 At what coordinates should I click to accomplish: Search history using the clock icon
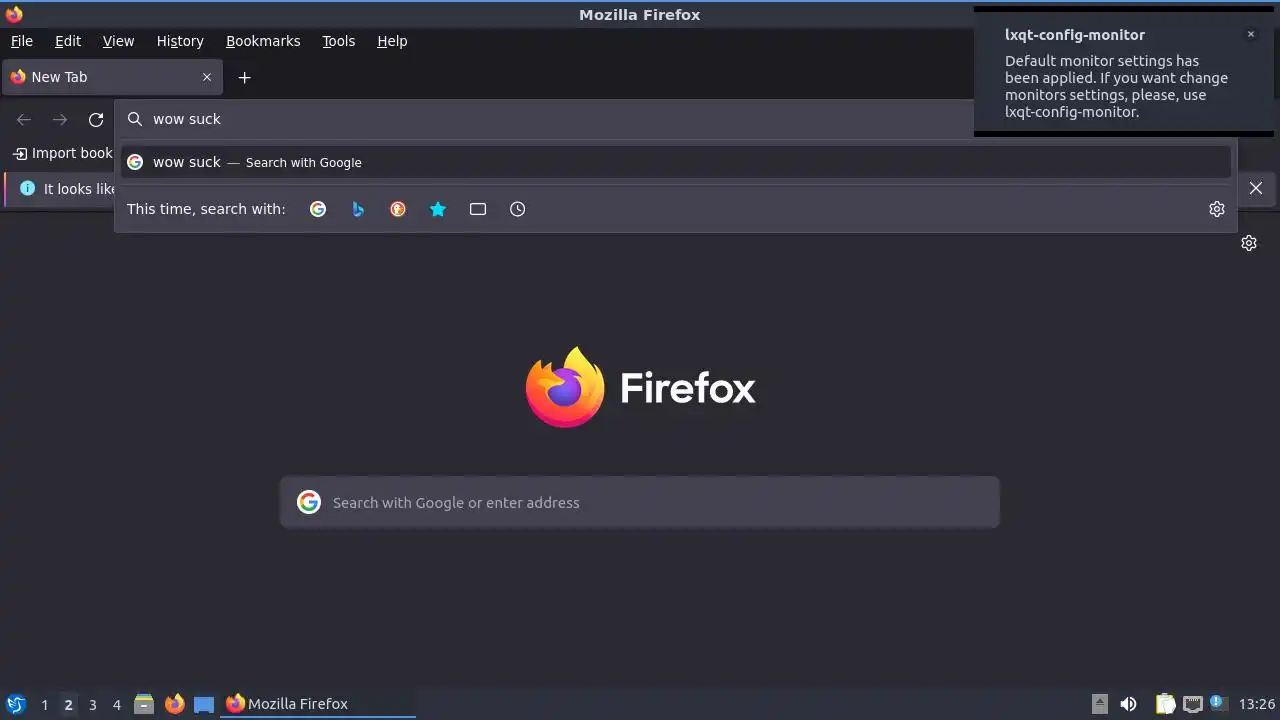(517, 209)
